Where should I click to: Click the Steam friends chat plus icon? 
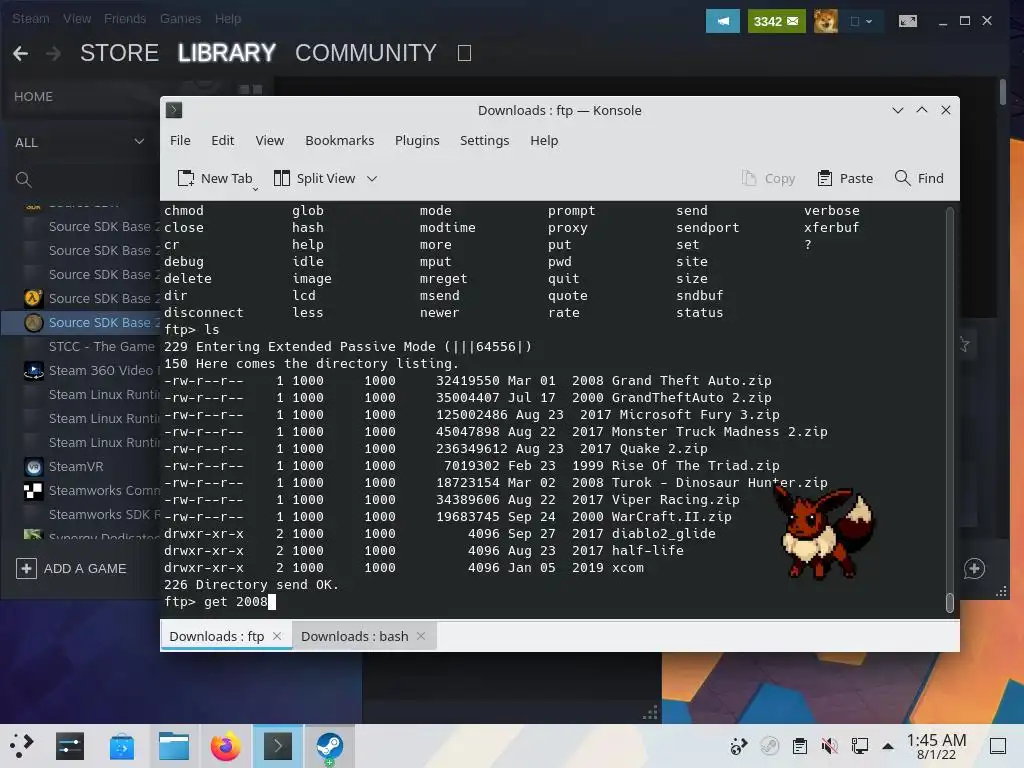pyautogui.click(x=974, y=569)
